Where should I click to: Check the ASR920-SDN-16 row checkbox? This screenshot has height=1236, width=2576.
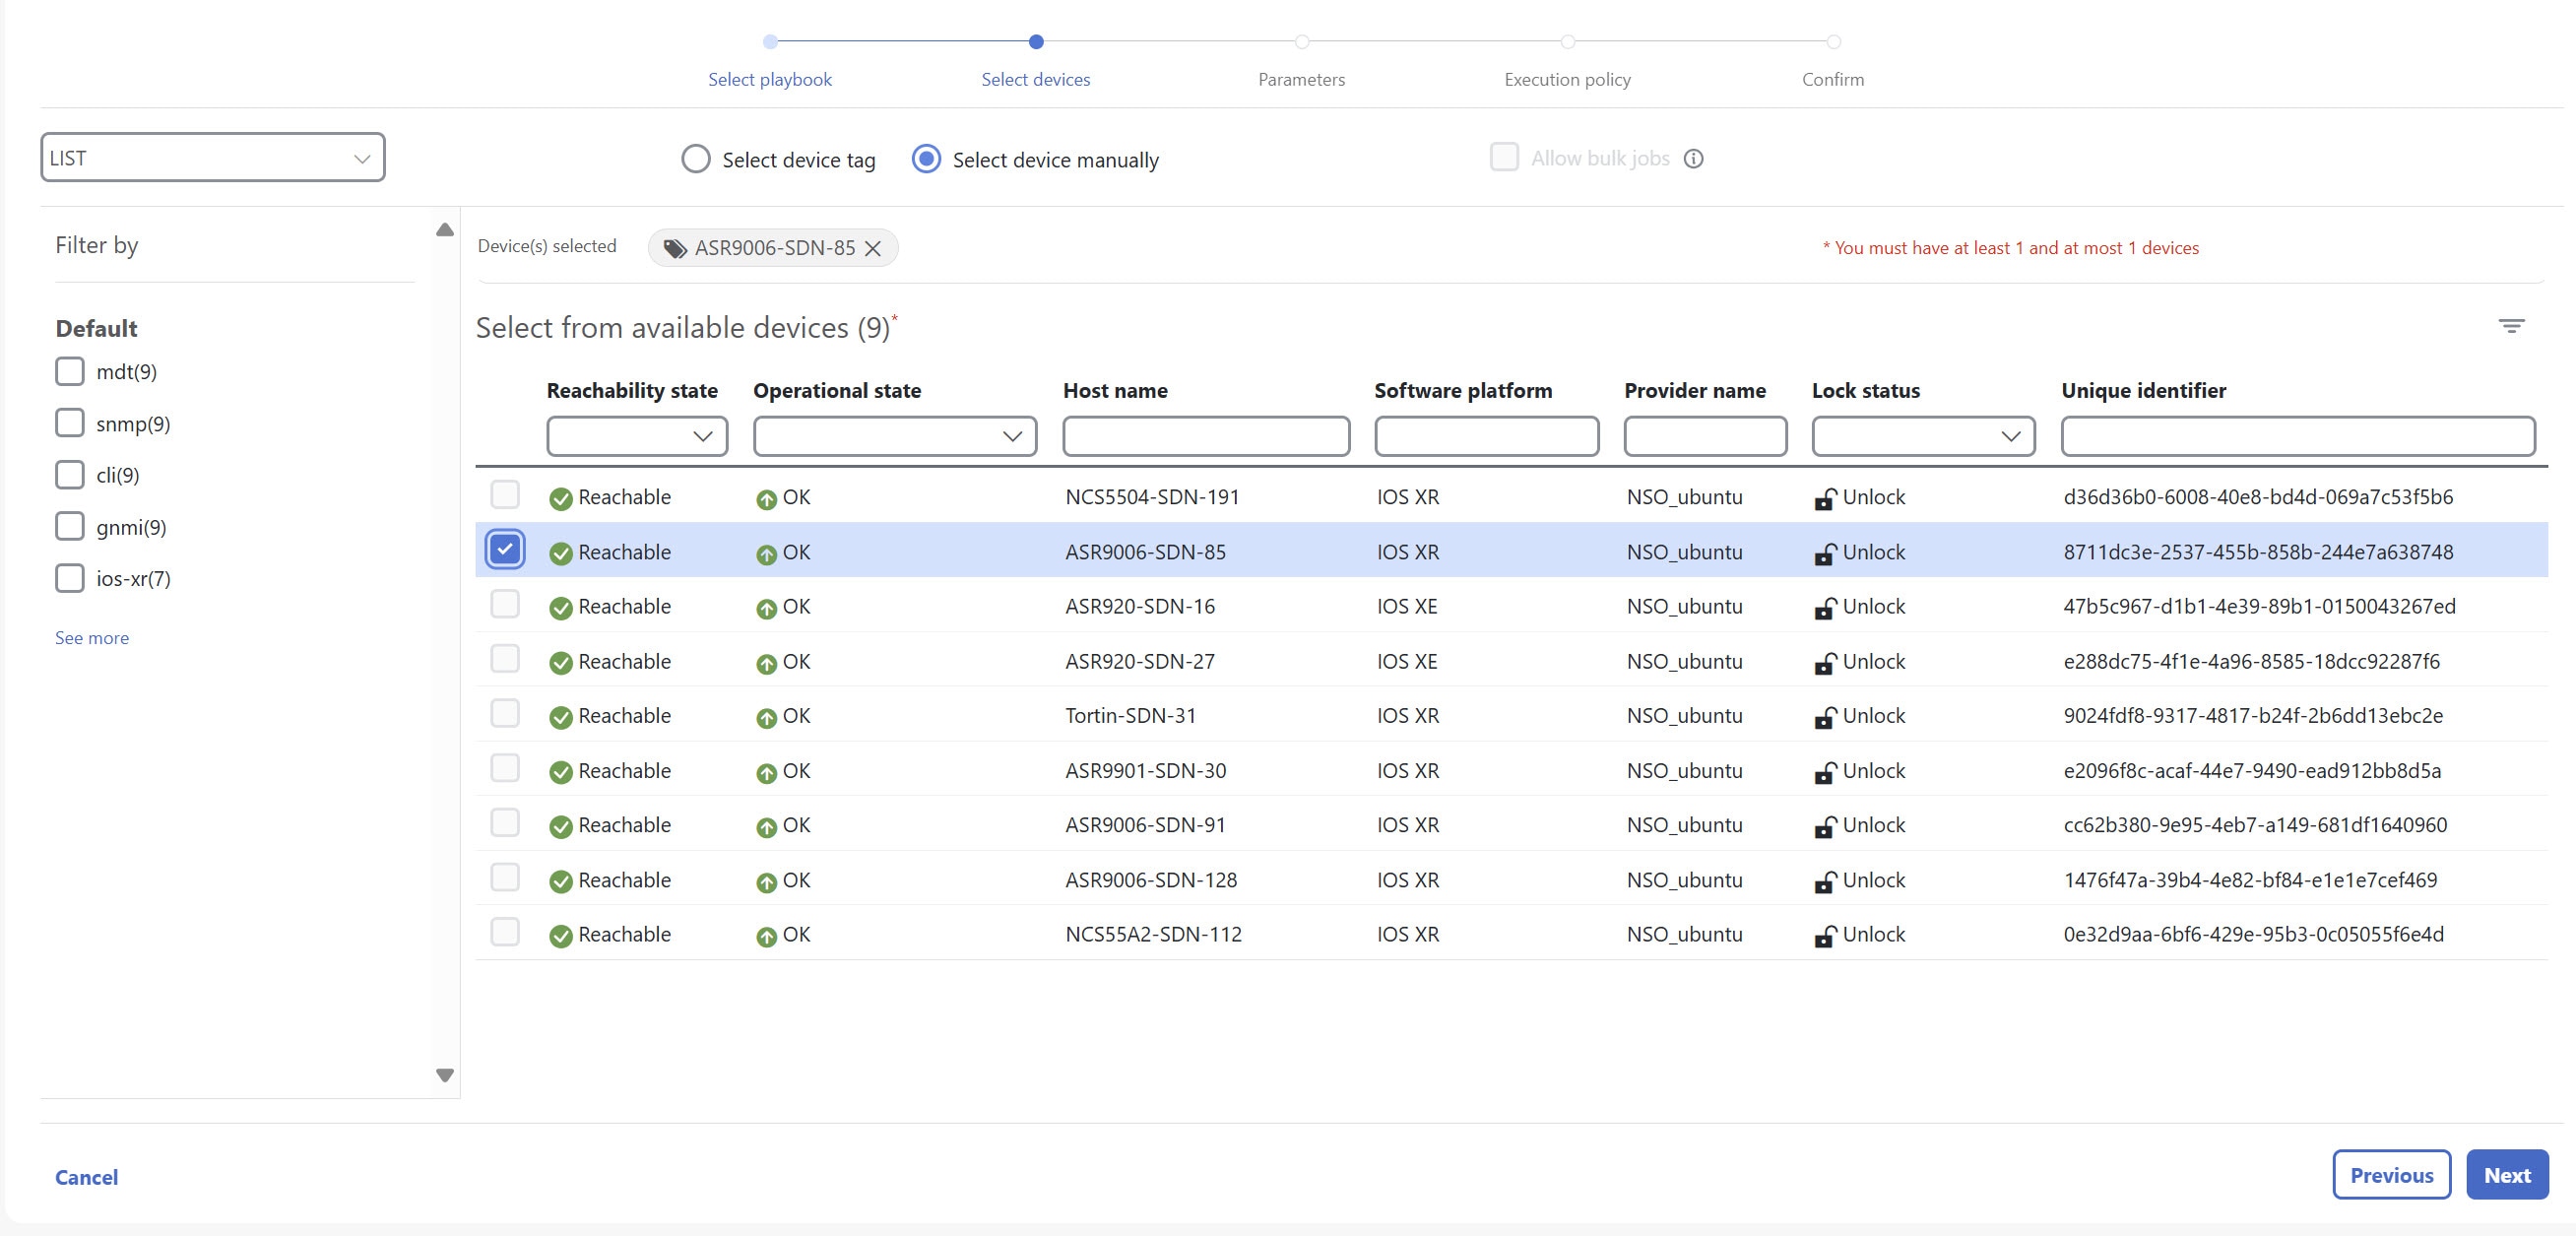505,604
